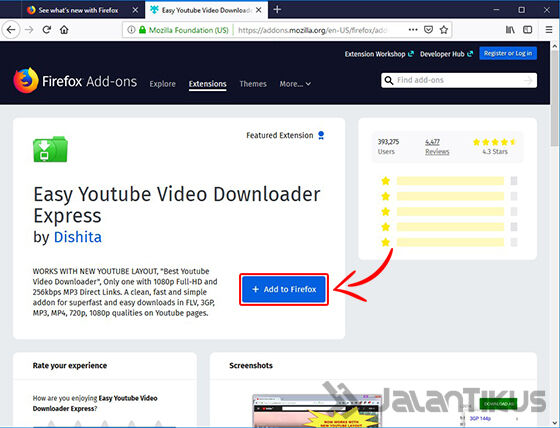Click the green padlock security icon
560x428 pixels.
point(142,30)
